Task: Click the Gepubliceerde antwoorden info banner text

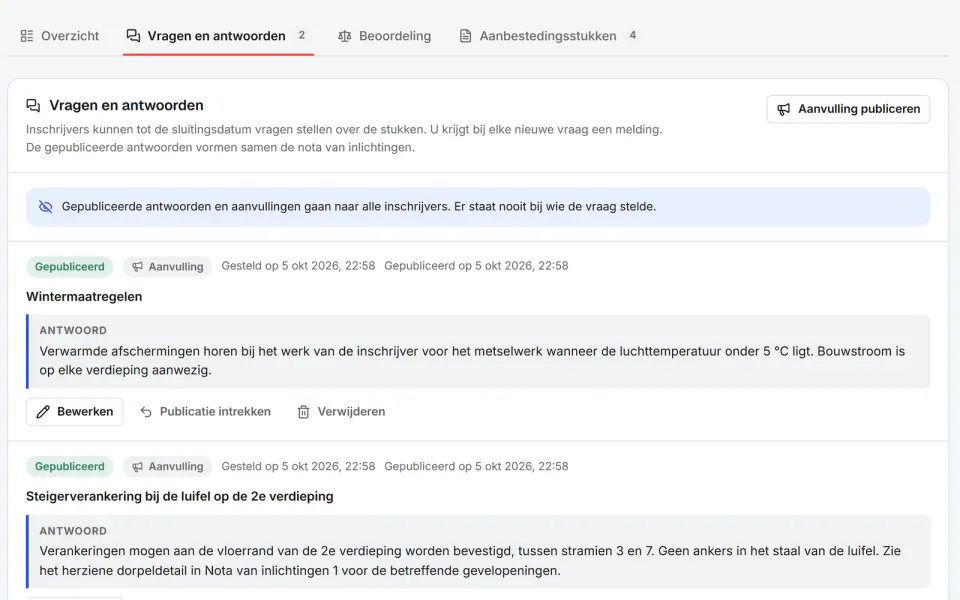Action: 359,207
